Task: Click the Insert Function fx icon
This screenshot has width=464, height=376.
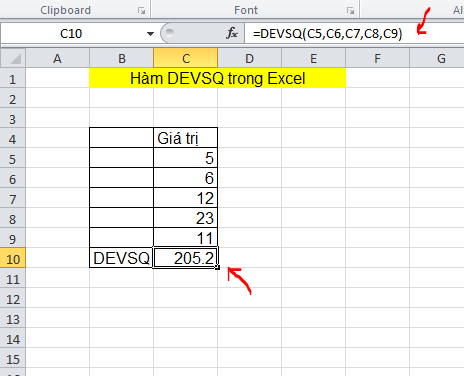Action: pyautogui.click(x=232, y=33)
